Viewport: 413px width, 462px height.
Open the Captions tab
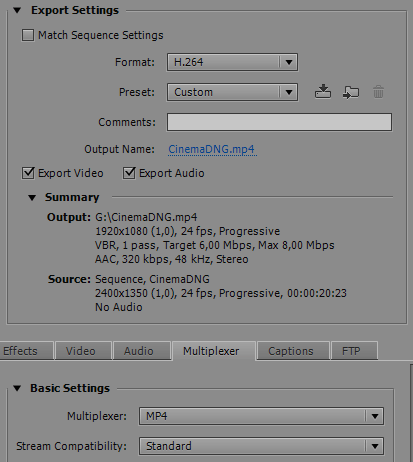(293, 351)
